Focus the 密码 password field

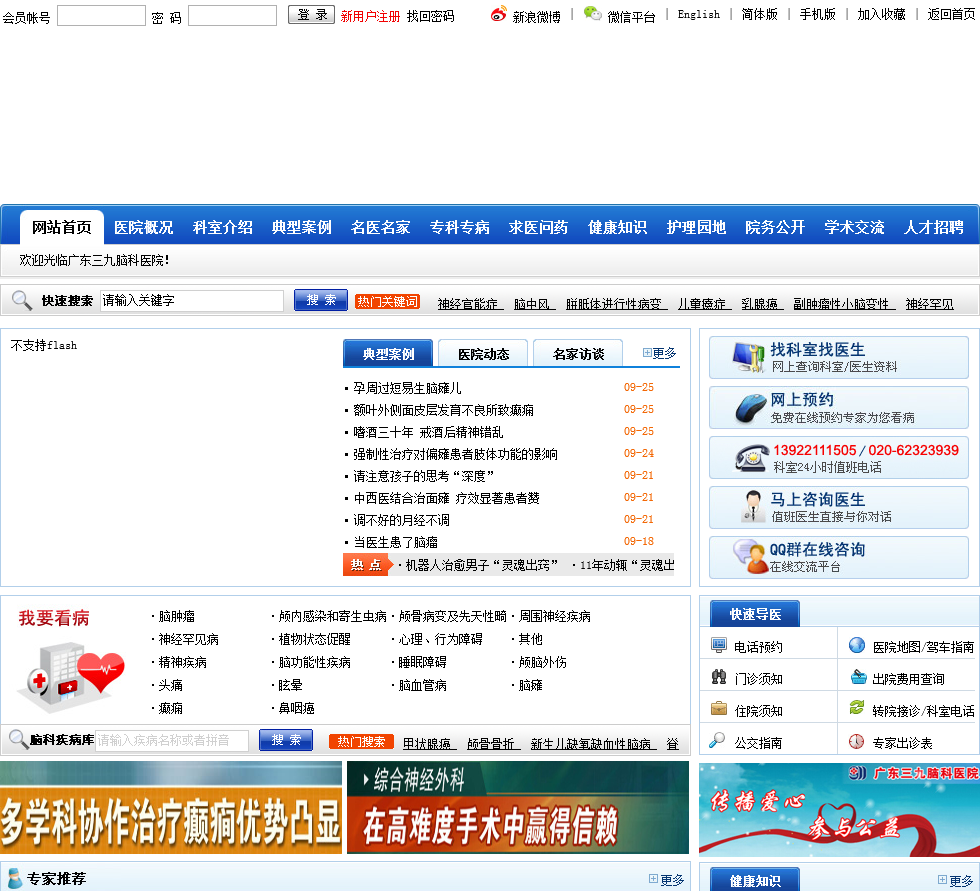click(232, 16)
